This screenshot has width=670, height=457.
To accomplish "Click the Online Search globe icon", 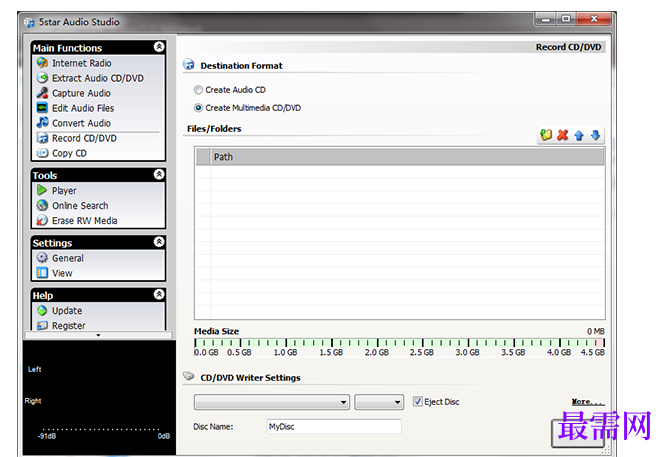I will (x=42, y=205).
